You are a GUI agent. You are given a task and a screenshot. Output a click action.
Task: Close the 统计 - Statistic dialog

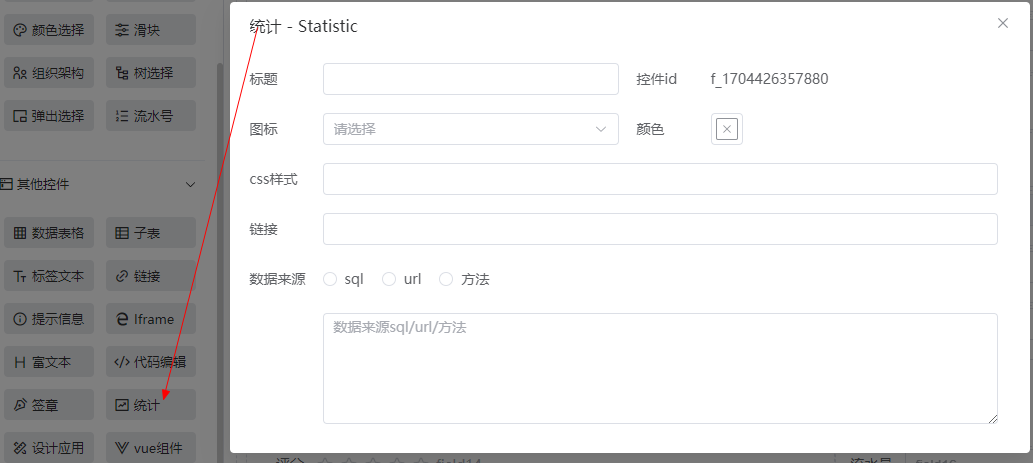[1003, 23]
